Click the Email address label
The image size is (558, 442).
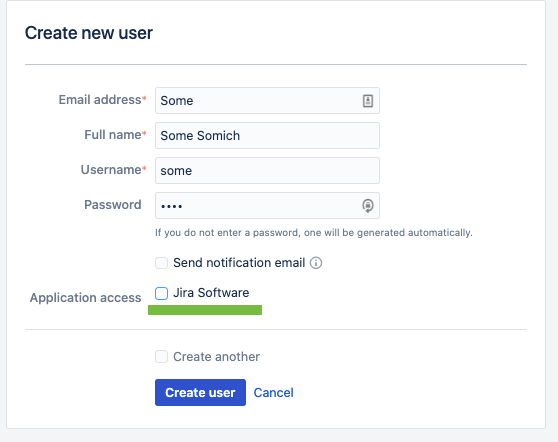pyautogui.click(x=102, y=100)
